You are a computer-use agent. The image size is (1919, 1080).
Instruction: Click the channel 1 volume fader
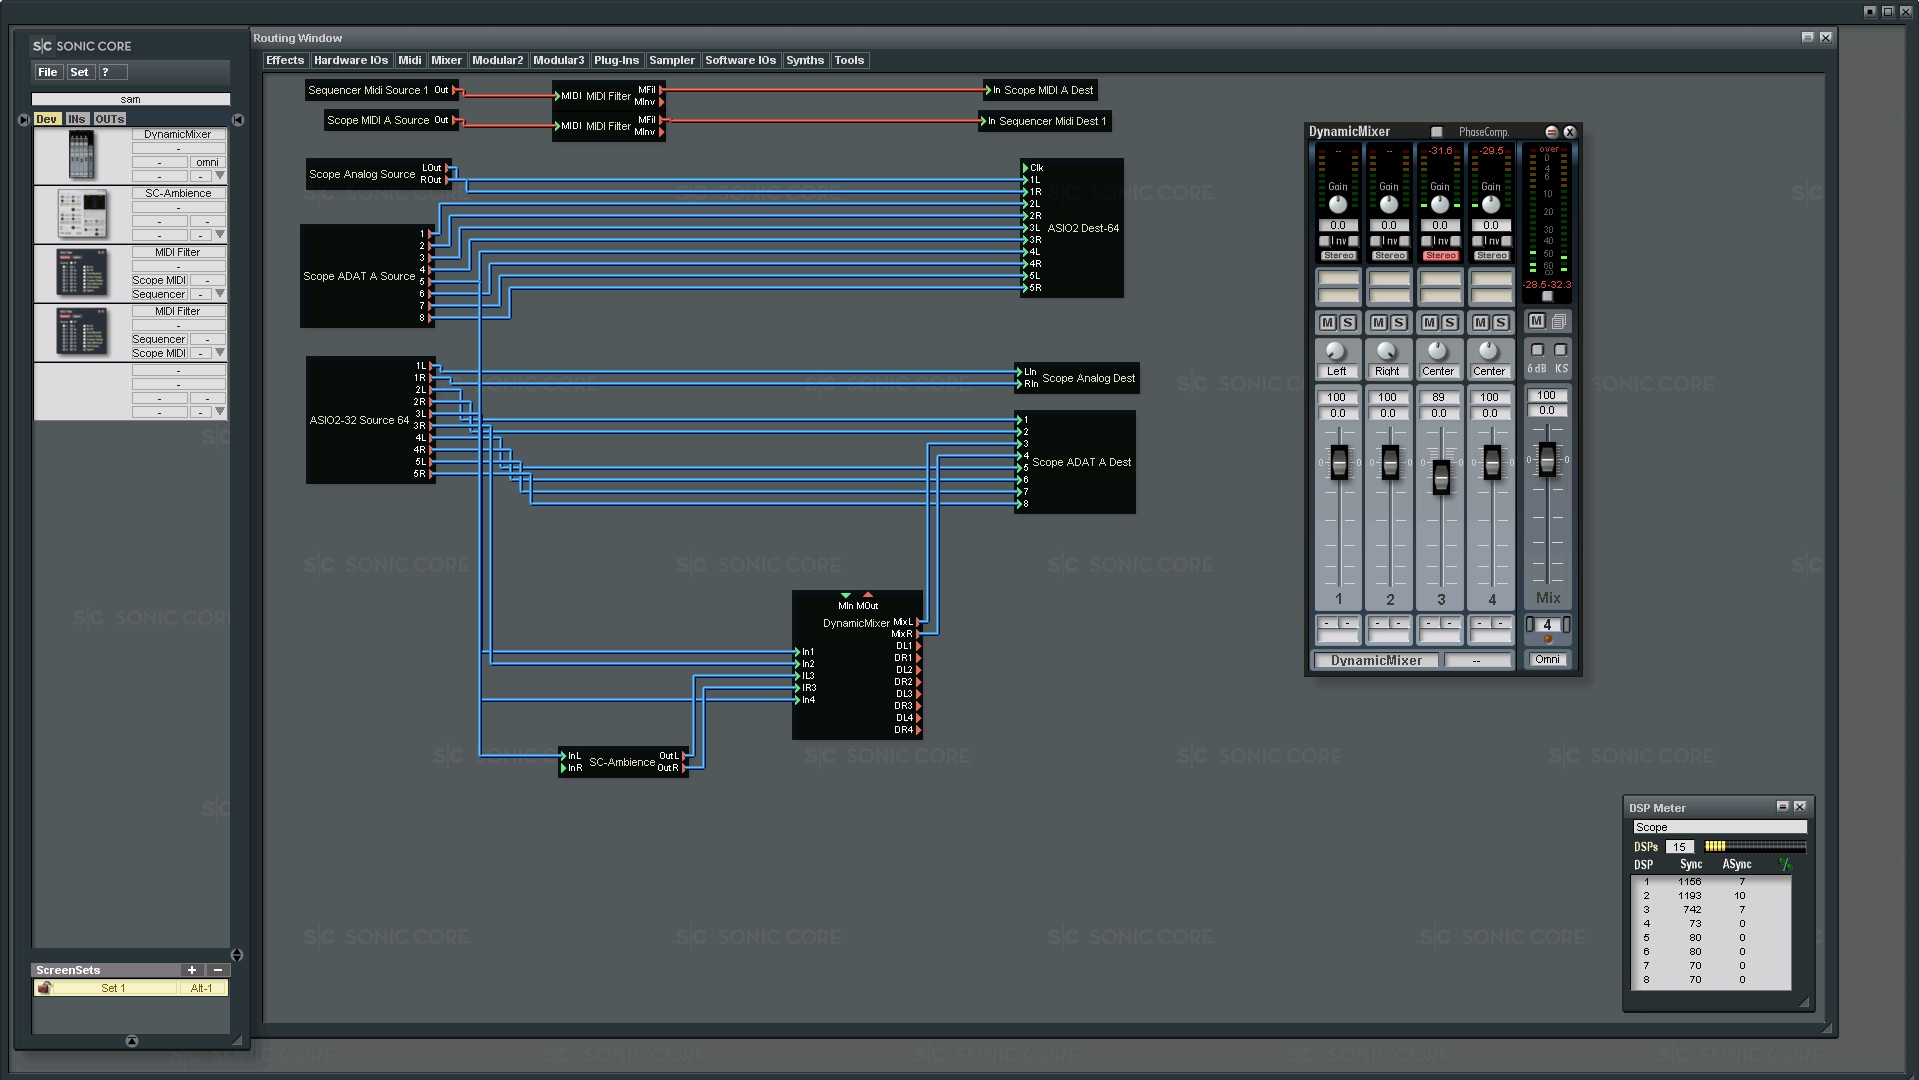click(1338, 462)
